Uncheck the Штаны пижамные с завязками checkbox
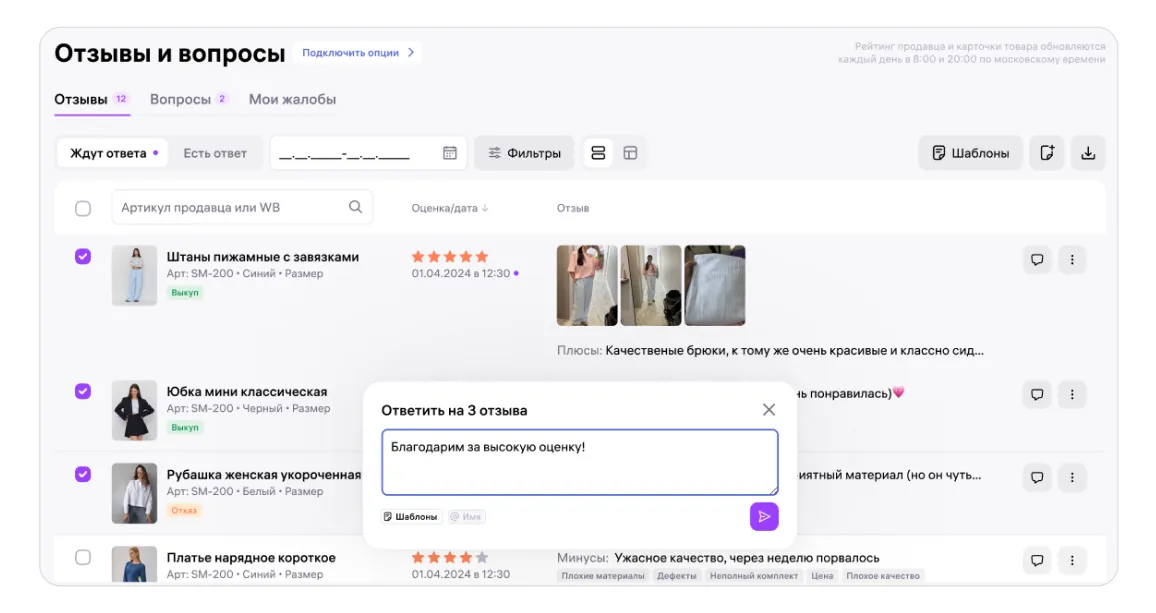1156x613 pixels. point(83,257)
